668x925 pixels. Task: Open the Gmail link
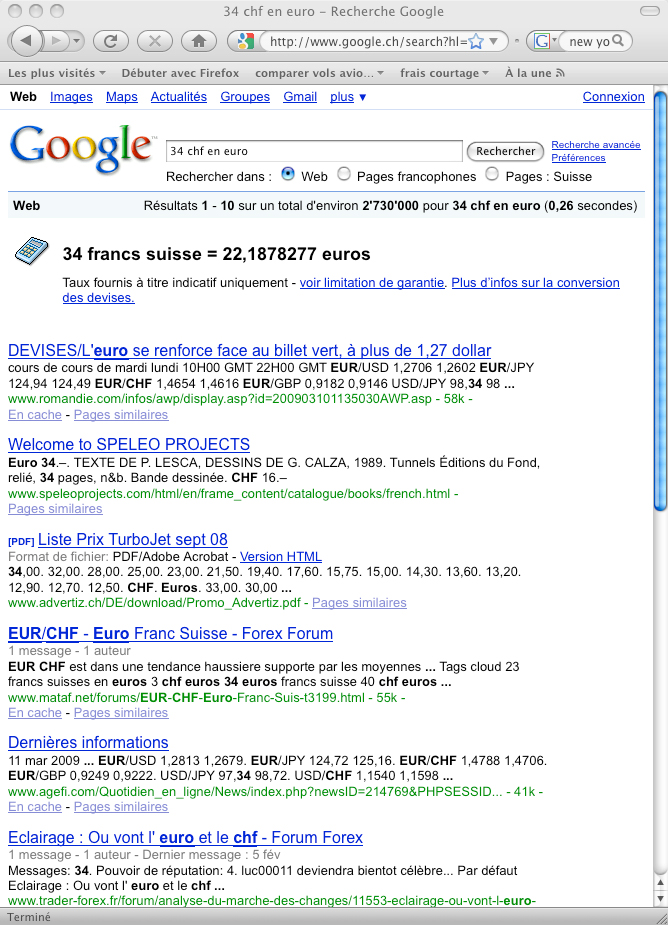(300, 97)
